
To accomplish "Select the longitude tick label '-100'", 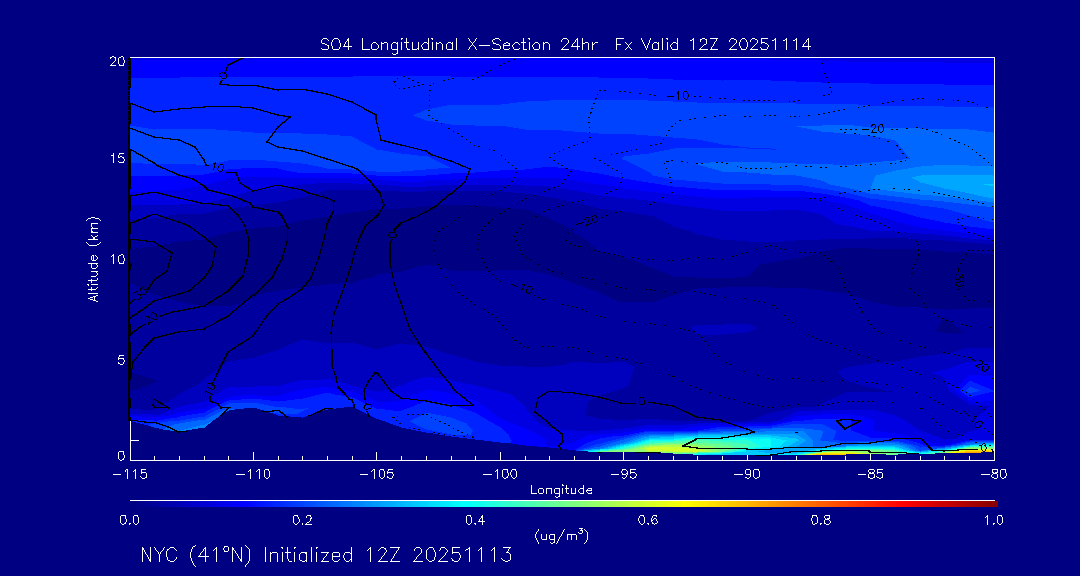I will coord(500,475).
